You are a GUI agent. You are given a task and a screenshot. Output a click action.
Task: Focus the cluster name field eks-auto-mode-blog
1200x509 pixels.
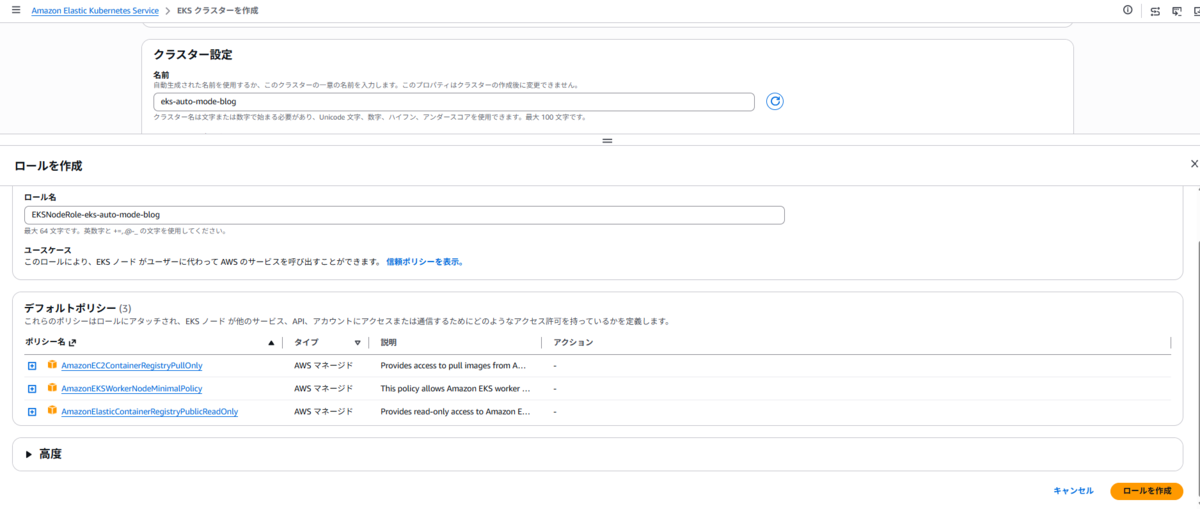coord(454,101)
